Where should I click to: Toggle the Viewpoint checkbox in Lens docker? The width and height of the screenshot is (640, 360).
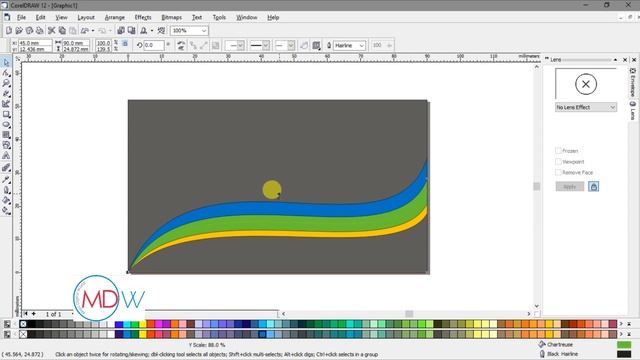pos(558,162)
